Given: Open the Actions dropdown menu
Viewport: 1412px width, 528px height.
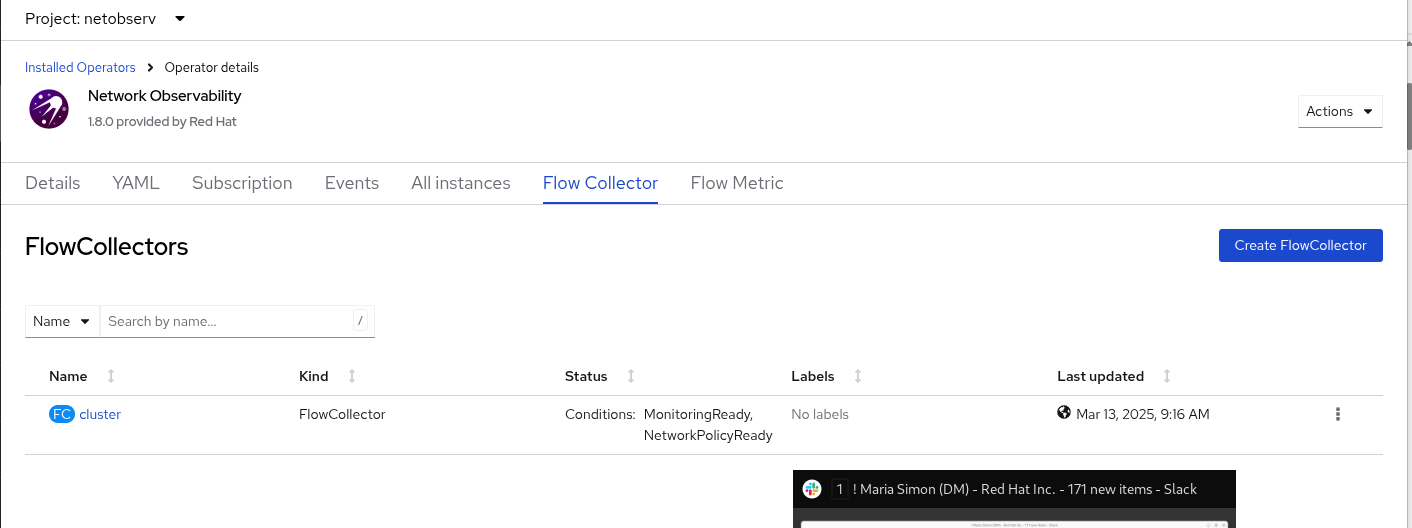Looking at the screenshot, I should [x=1340, y=111].
